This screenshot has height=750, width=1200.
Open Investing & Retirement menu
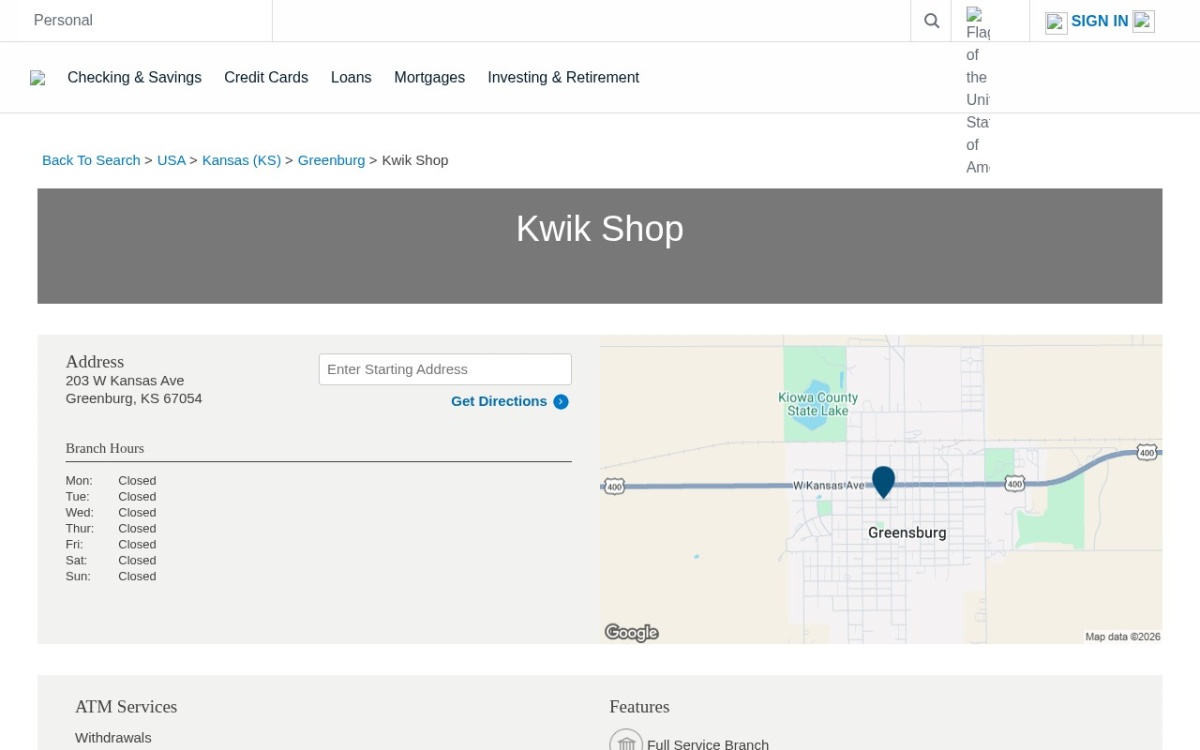point(563,77)
